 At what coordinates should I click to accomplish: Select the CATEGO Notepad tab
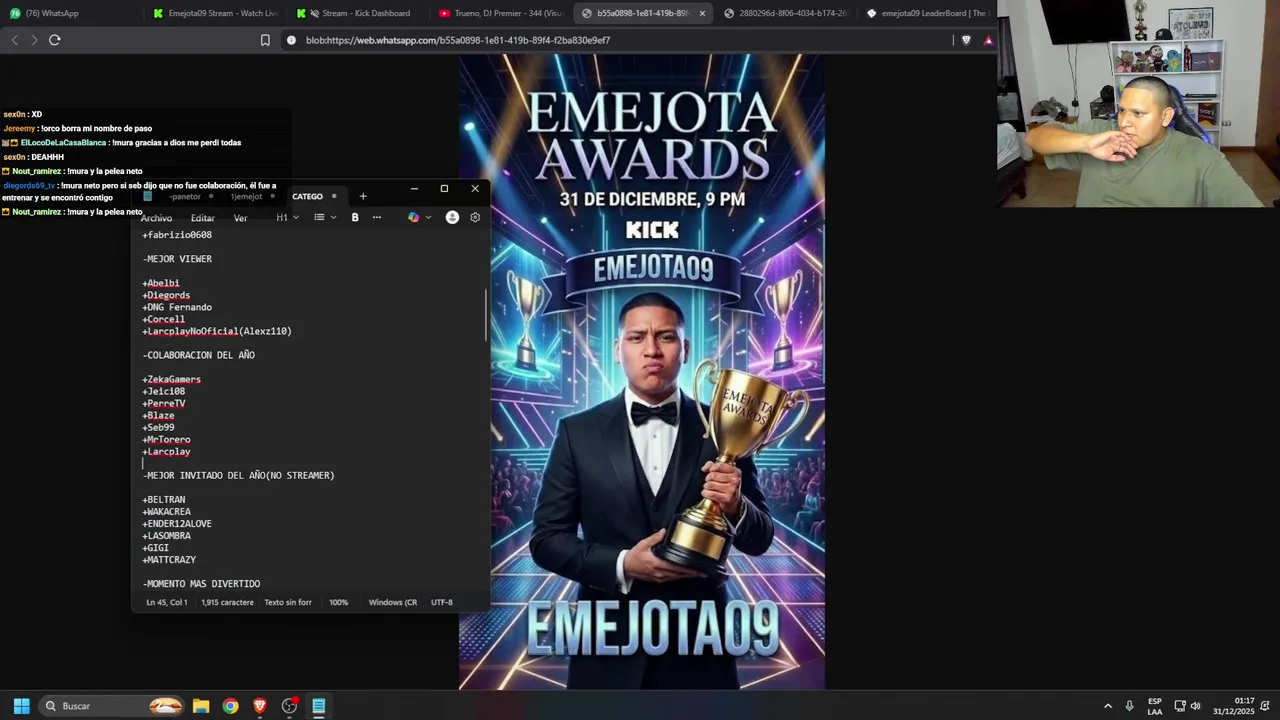coord(308,196)
